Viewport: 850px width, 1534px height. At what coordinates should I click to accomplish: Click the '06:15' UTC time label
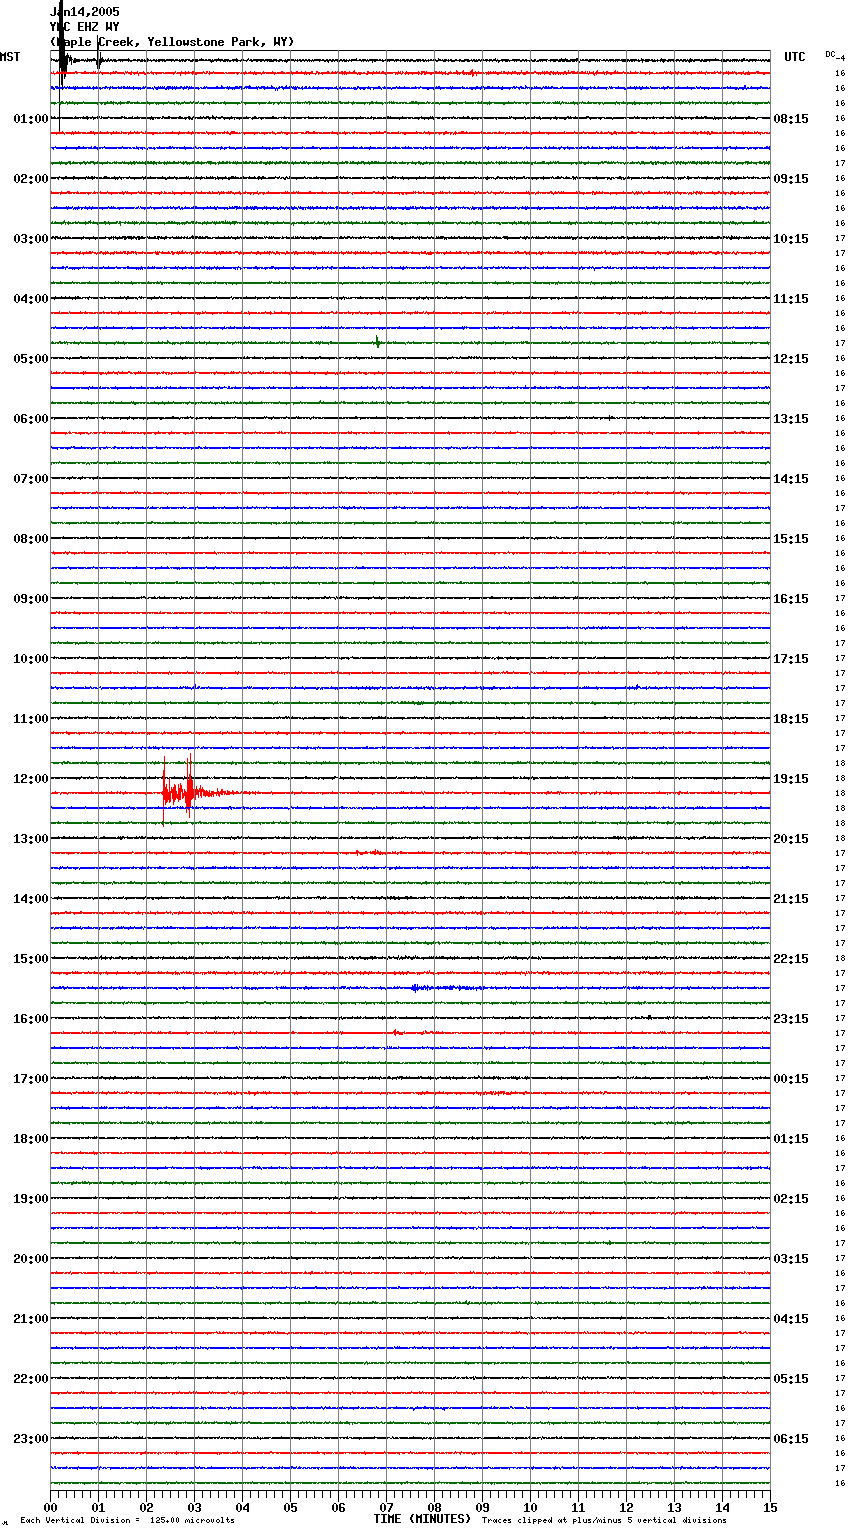point(791,1439)
